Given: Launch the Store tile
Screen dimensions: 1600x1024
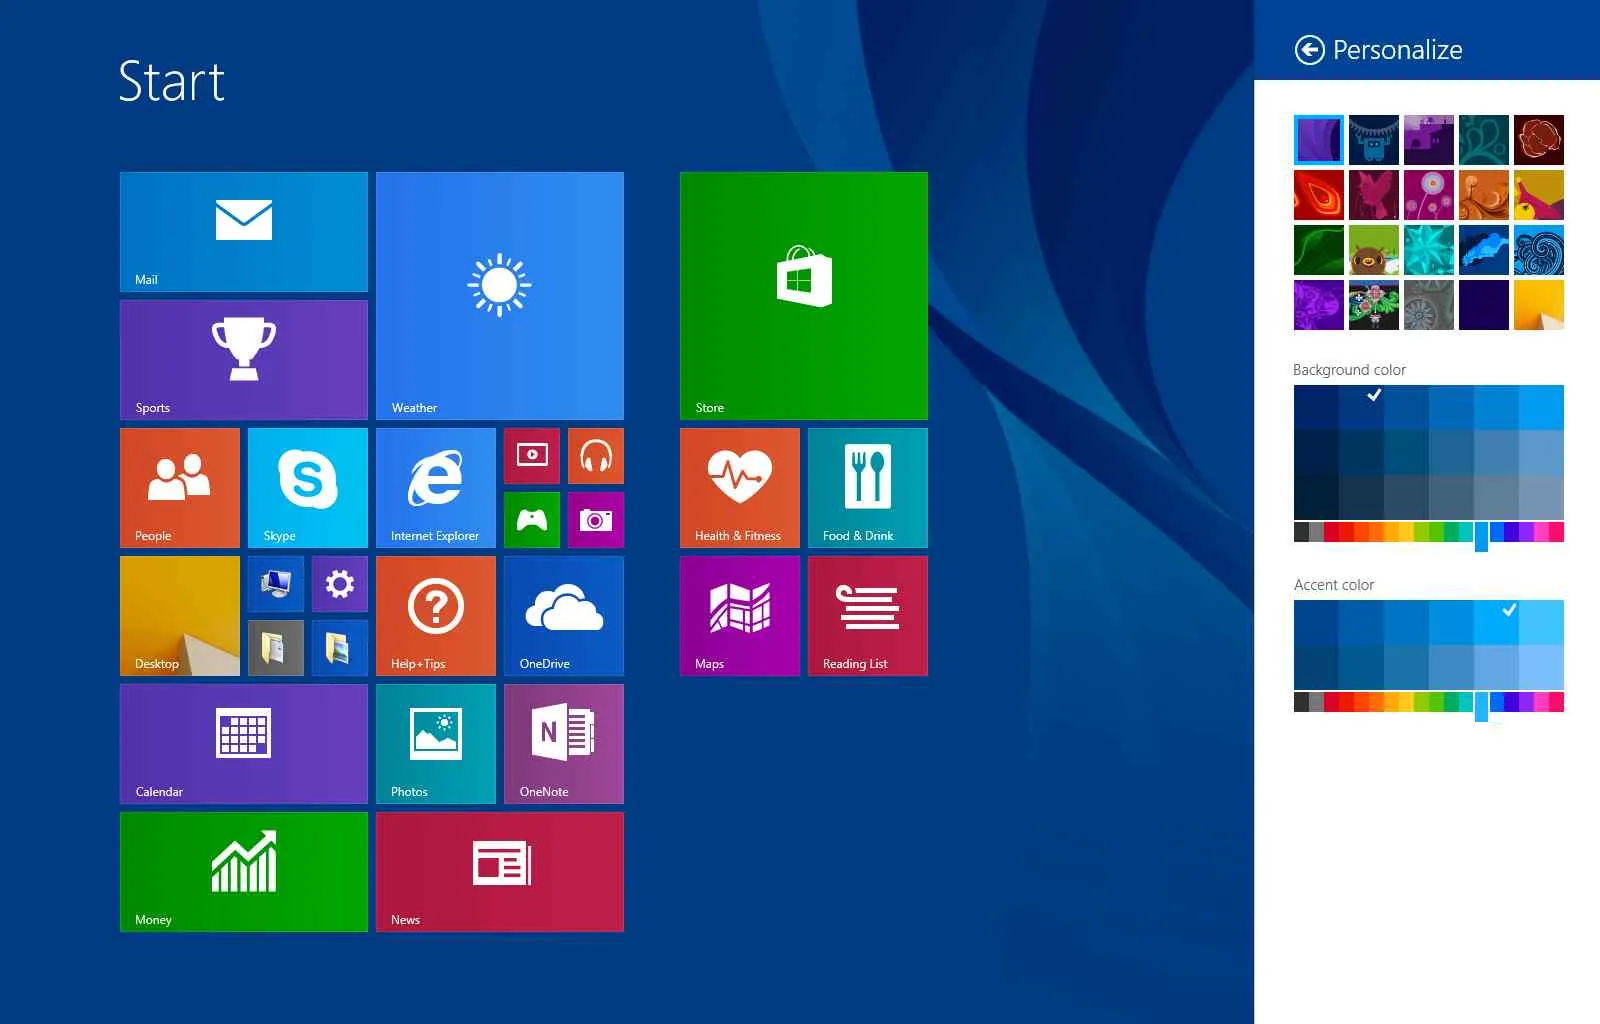Looking at the screenshot, I should click(804, 296).
